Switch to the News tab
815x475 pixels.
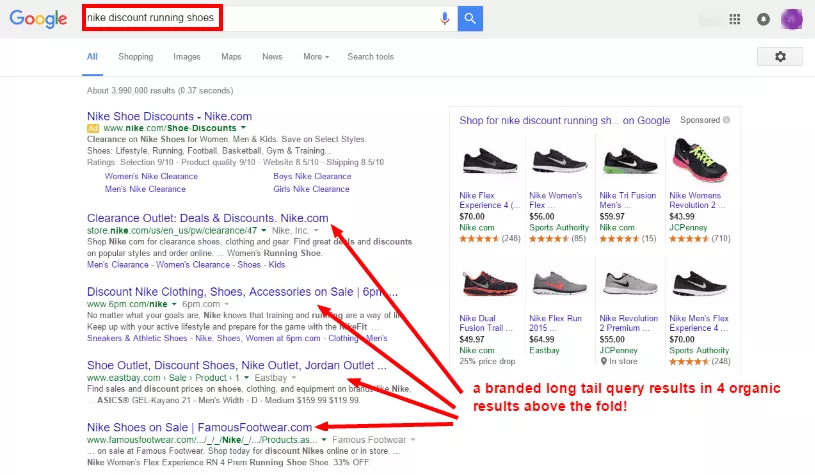[272, 57]
